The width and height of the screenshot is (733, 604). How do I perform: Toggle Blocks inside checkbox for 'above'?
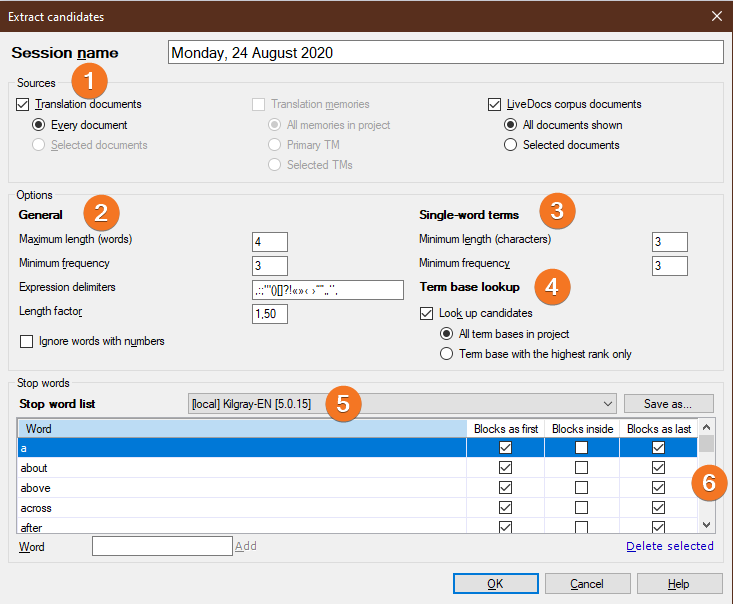[x=581, y=488]
